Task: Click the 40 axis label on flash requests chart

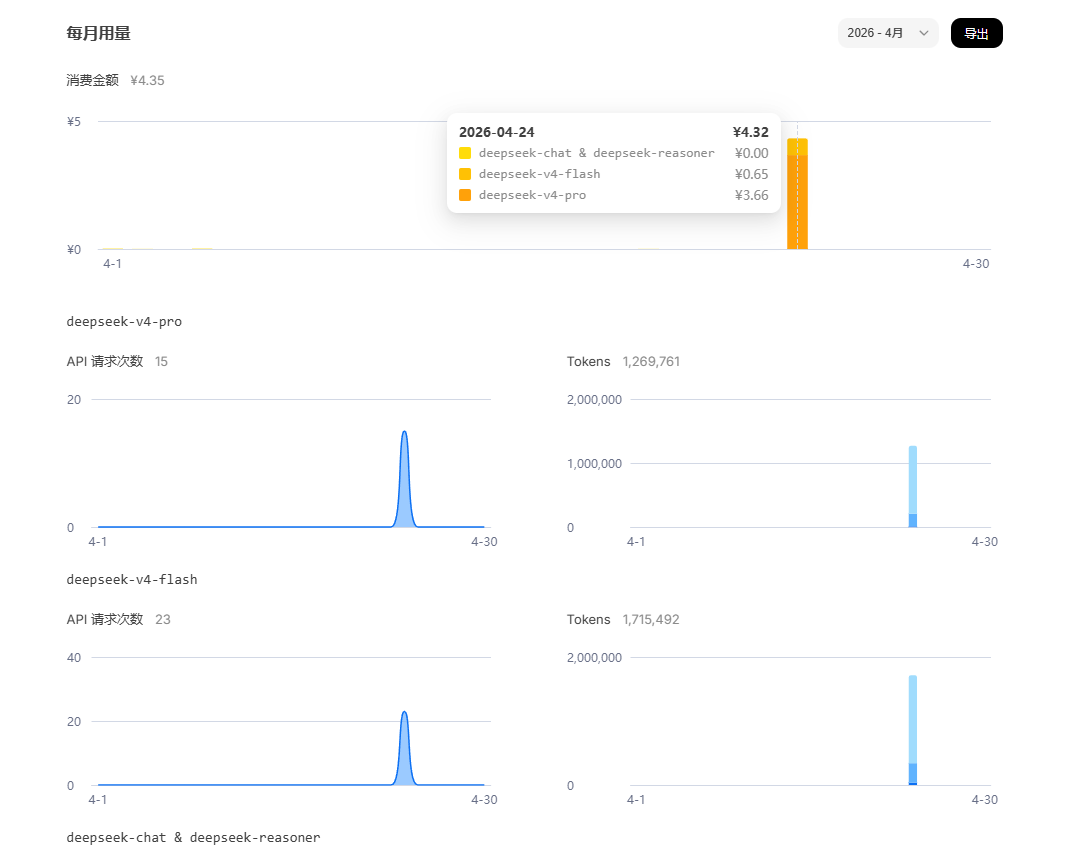Action: click(x=74, y=658)
